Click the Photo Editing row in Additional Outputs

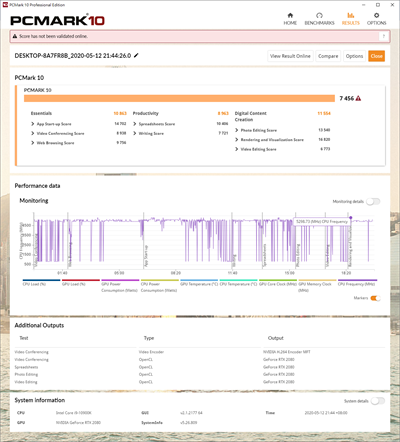pos(200,374)
